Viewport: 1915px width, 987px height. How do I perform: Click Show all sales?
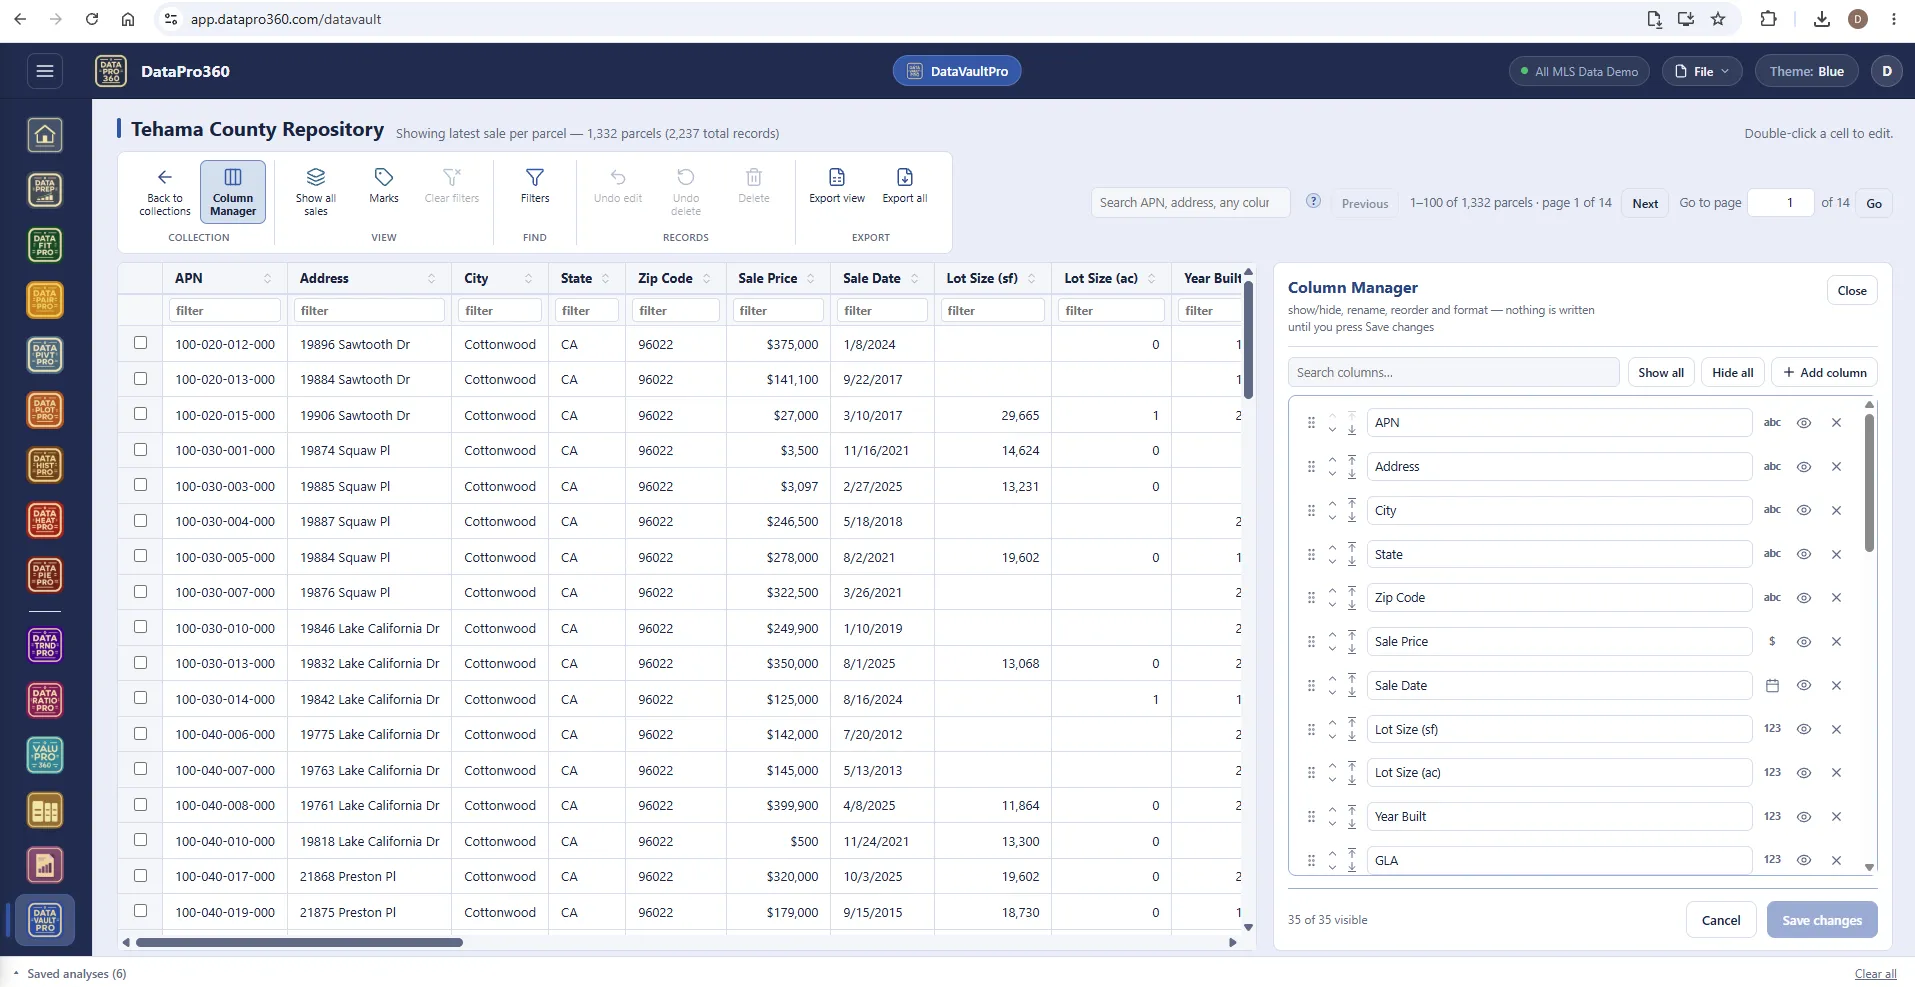click(x=316, y=191)
